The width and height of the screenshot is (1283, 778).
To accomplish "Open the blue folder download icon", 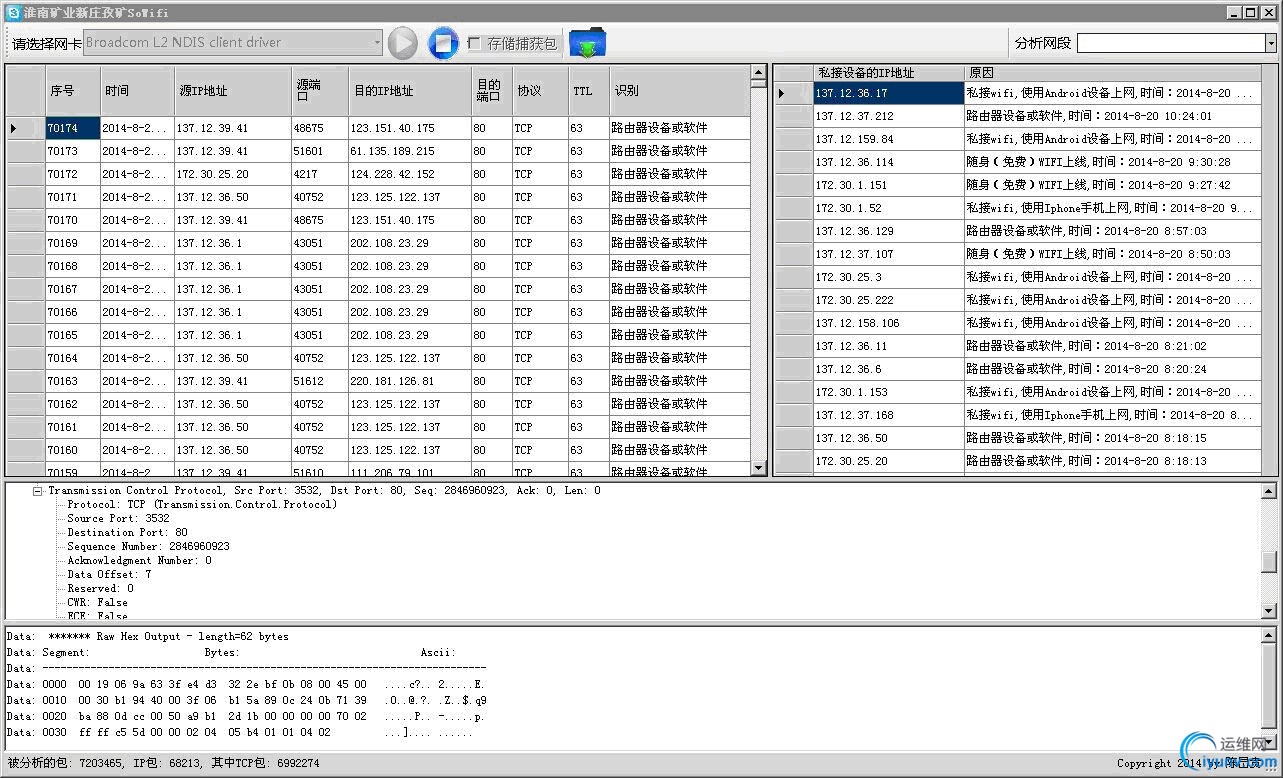I will (588, 43).
